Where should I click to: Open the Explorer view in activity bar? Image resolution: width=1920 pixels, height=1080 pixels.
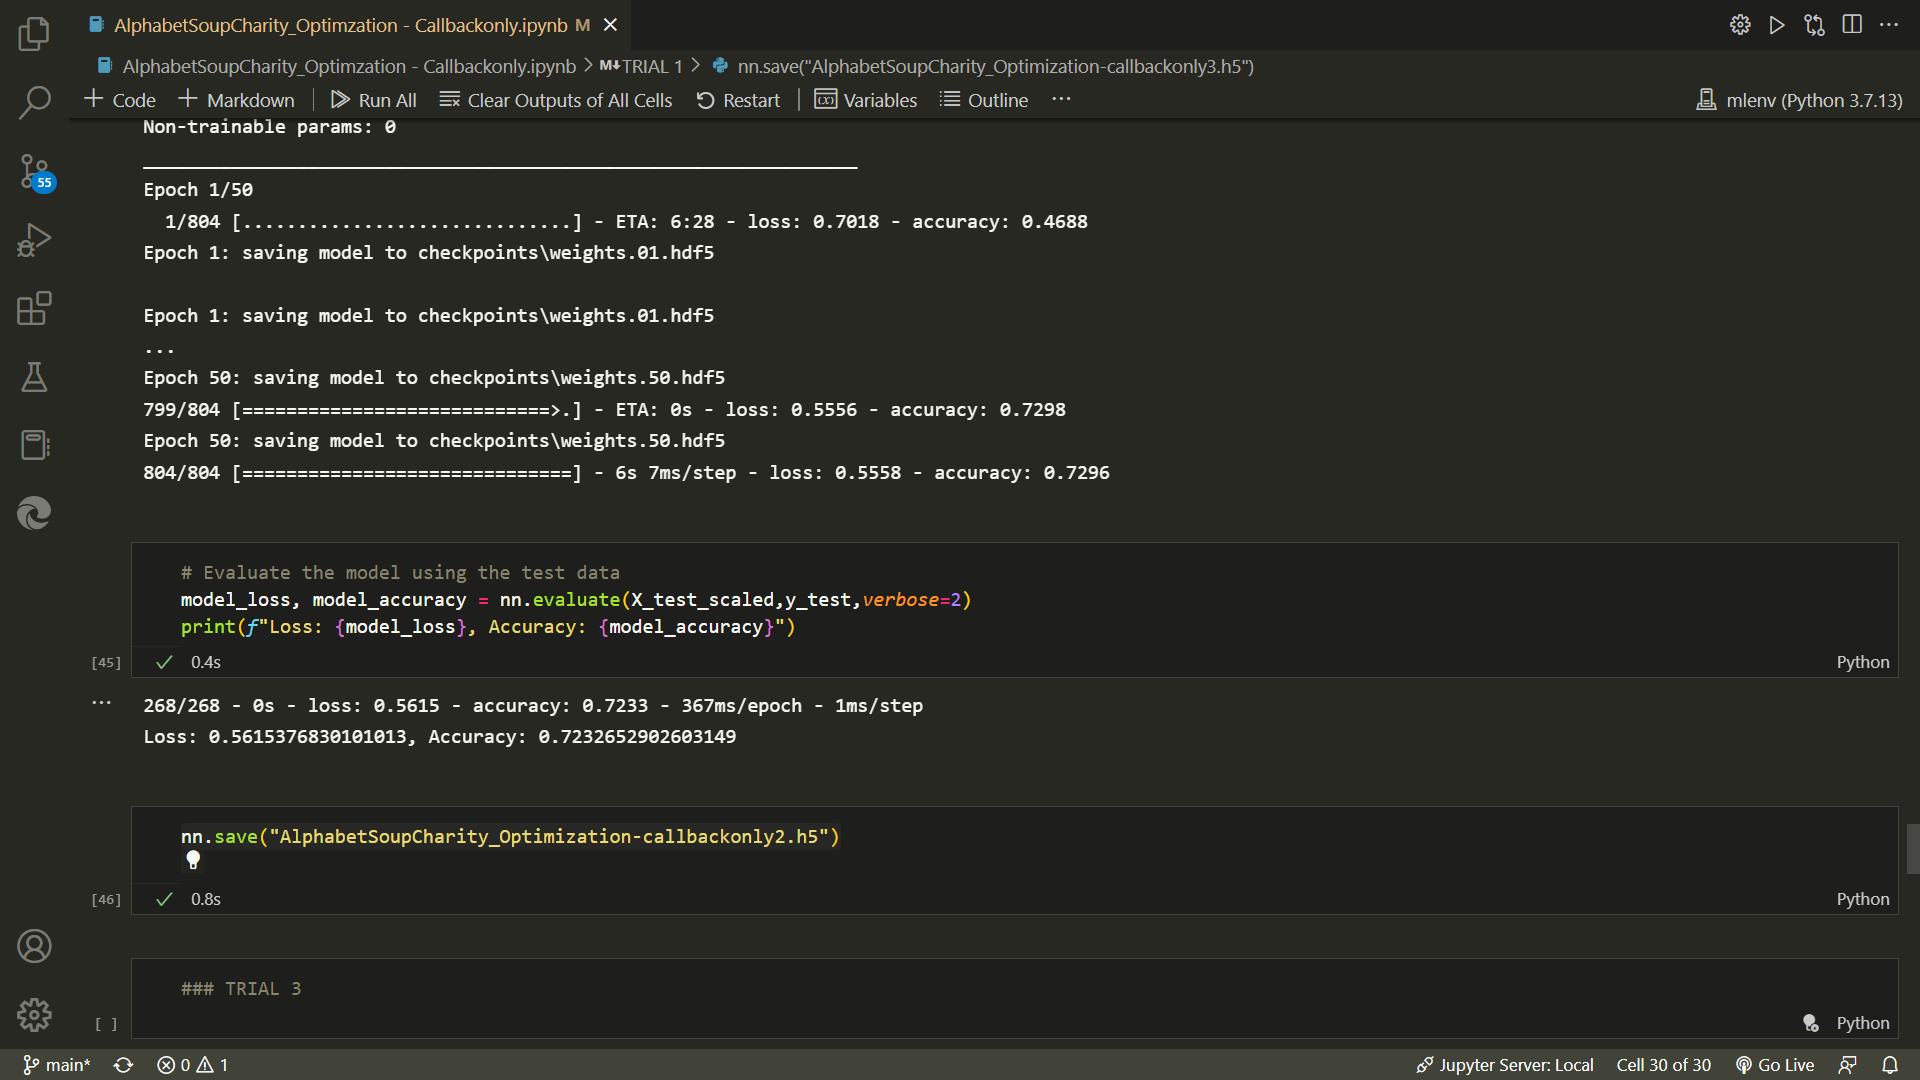point(34,34)
